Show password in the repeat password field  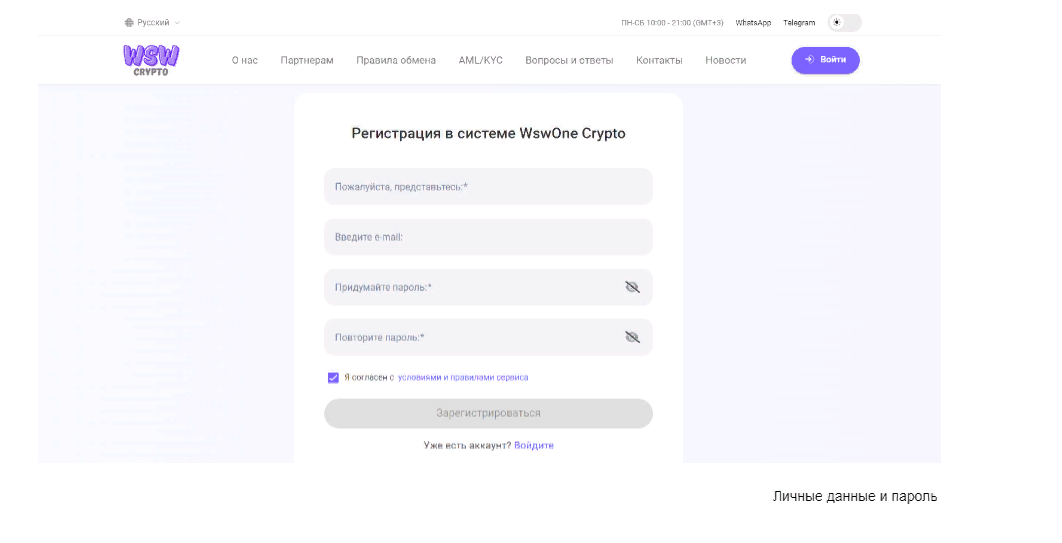click(x=632, y=337)
